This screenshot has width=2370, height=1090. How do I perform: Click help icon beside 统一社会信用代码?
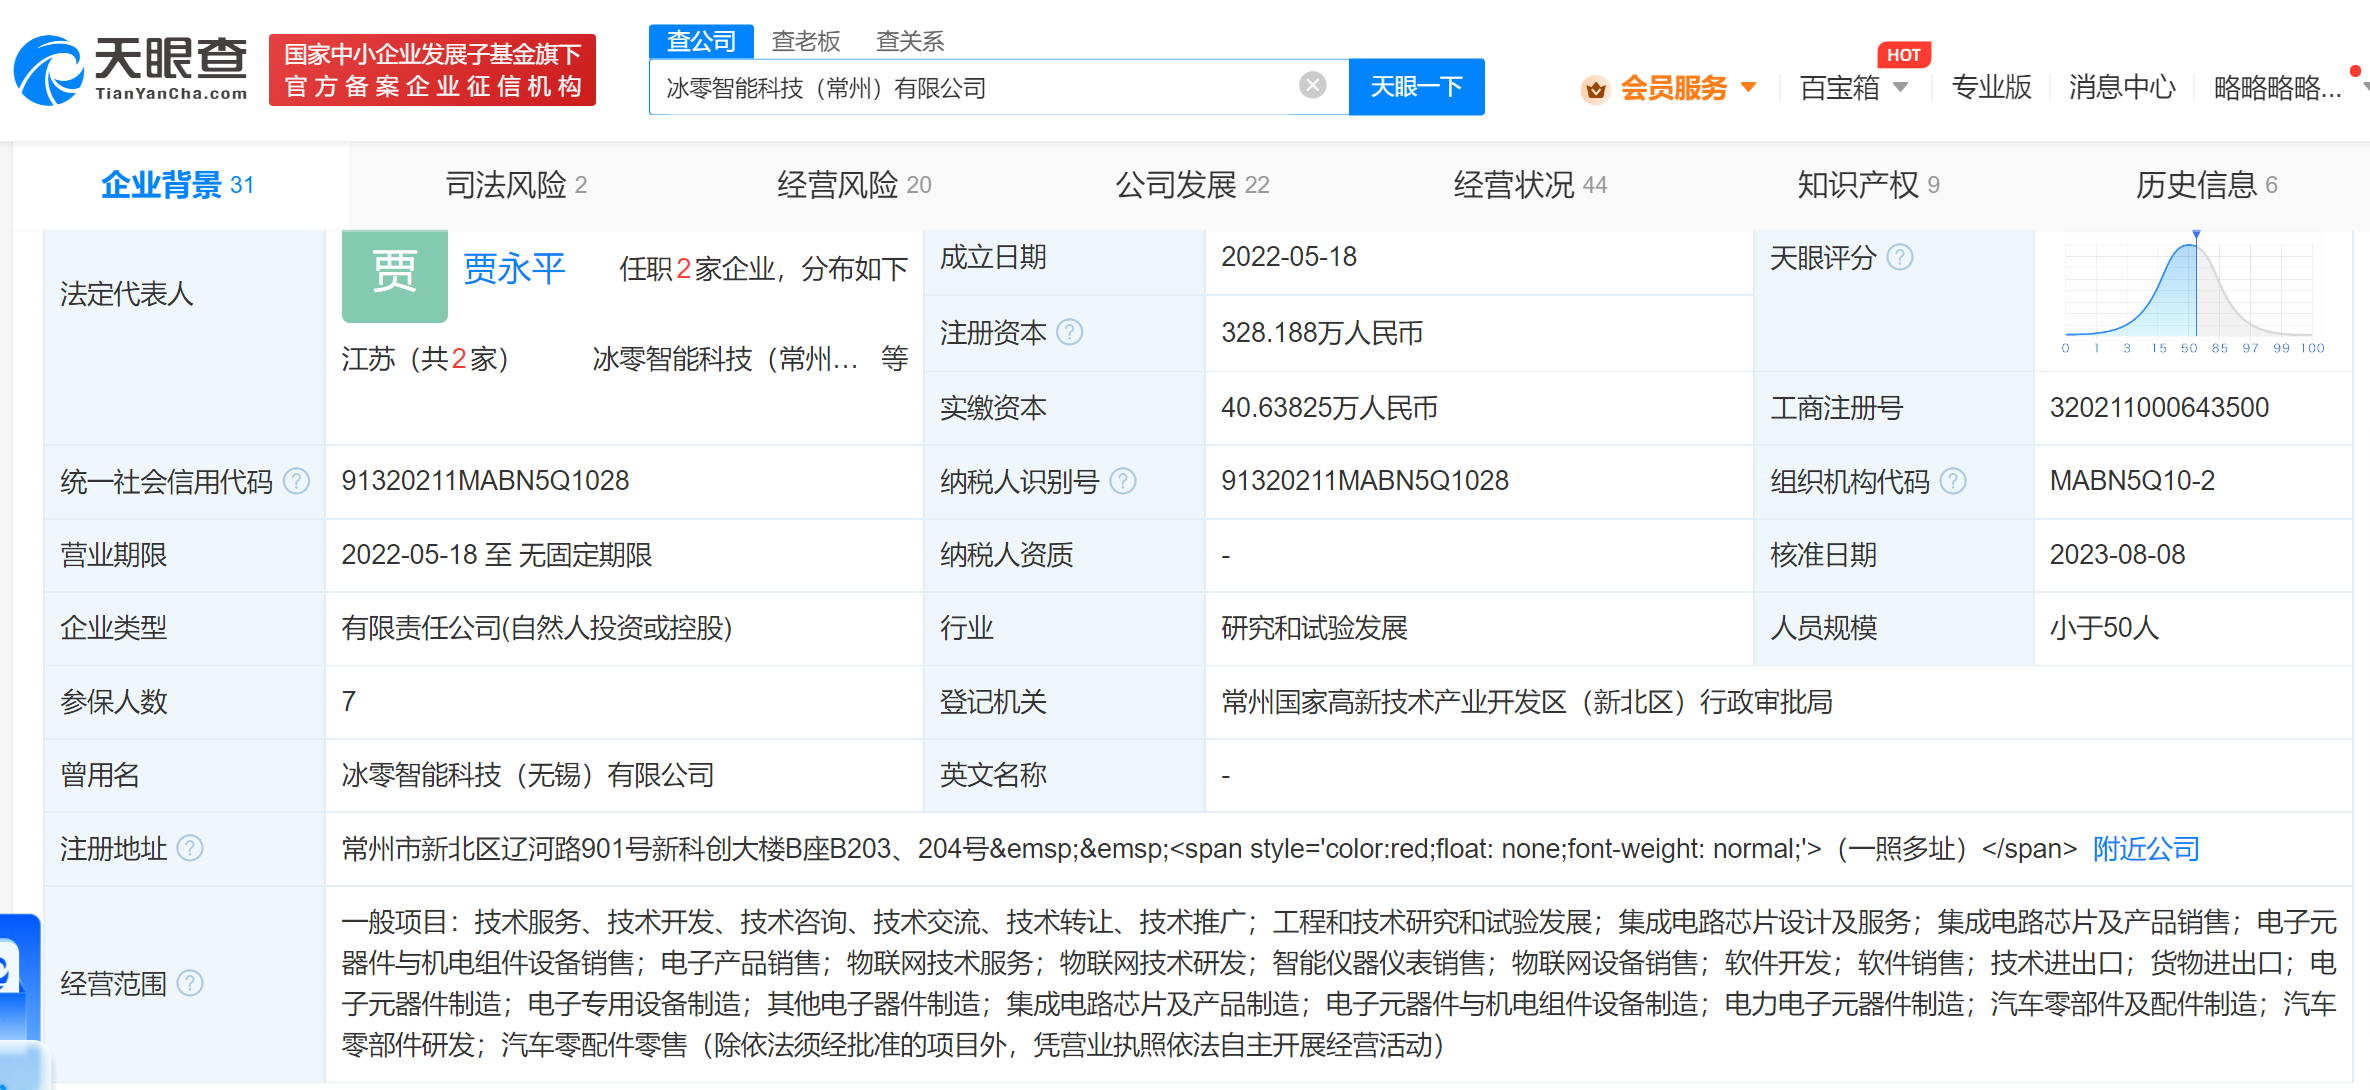(x=296, y=481)
